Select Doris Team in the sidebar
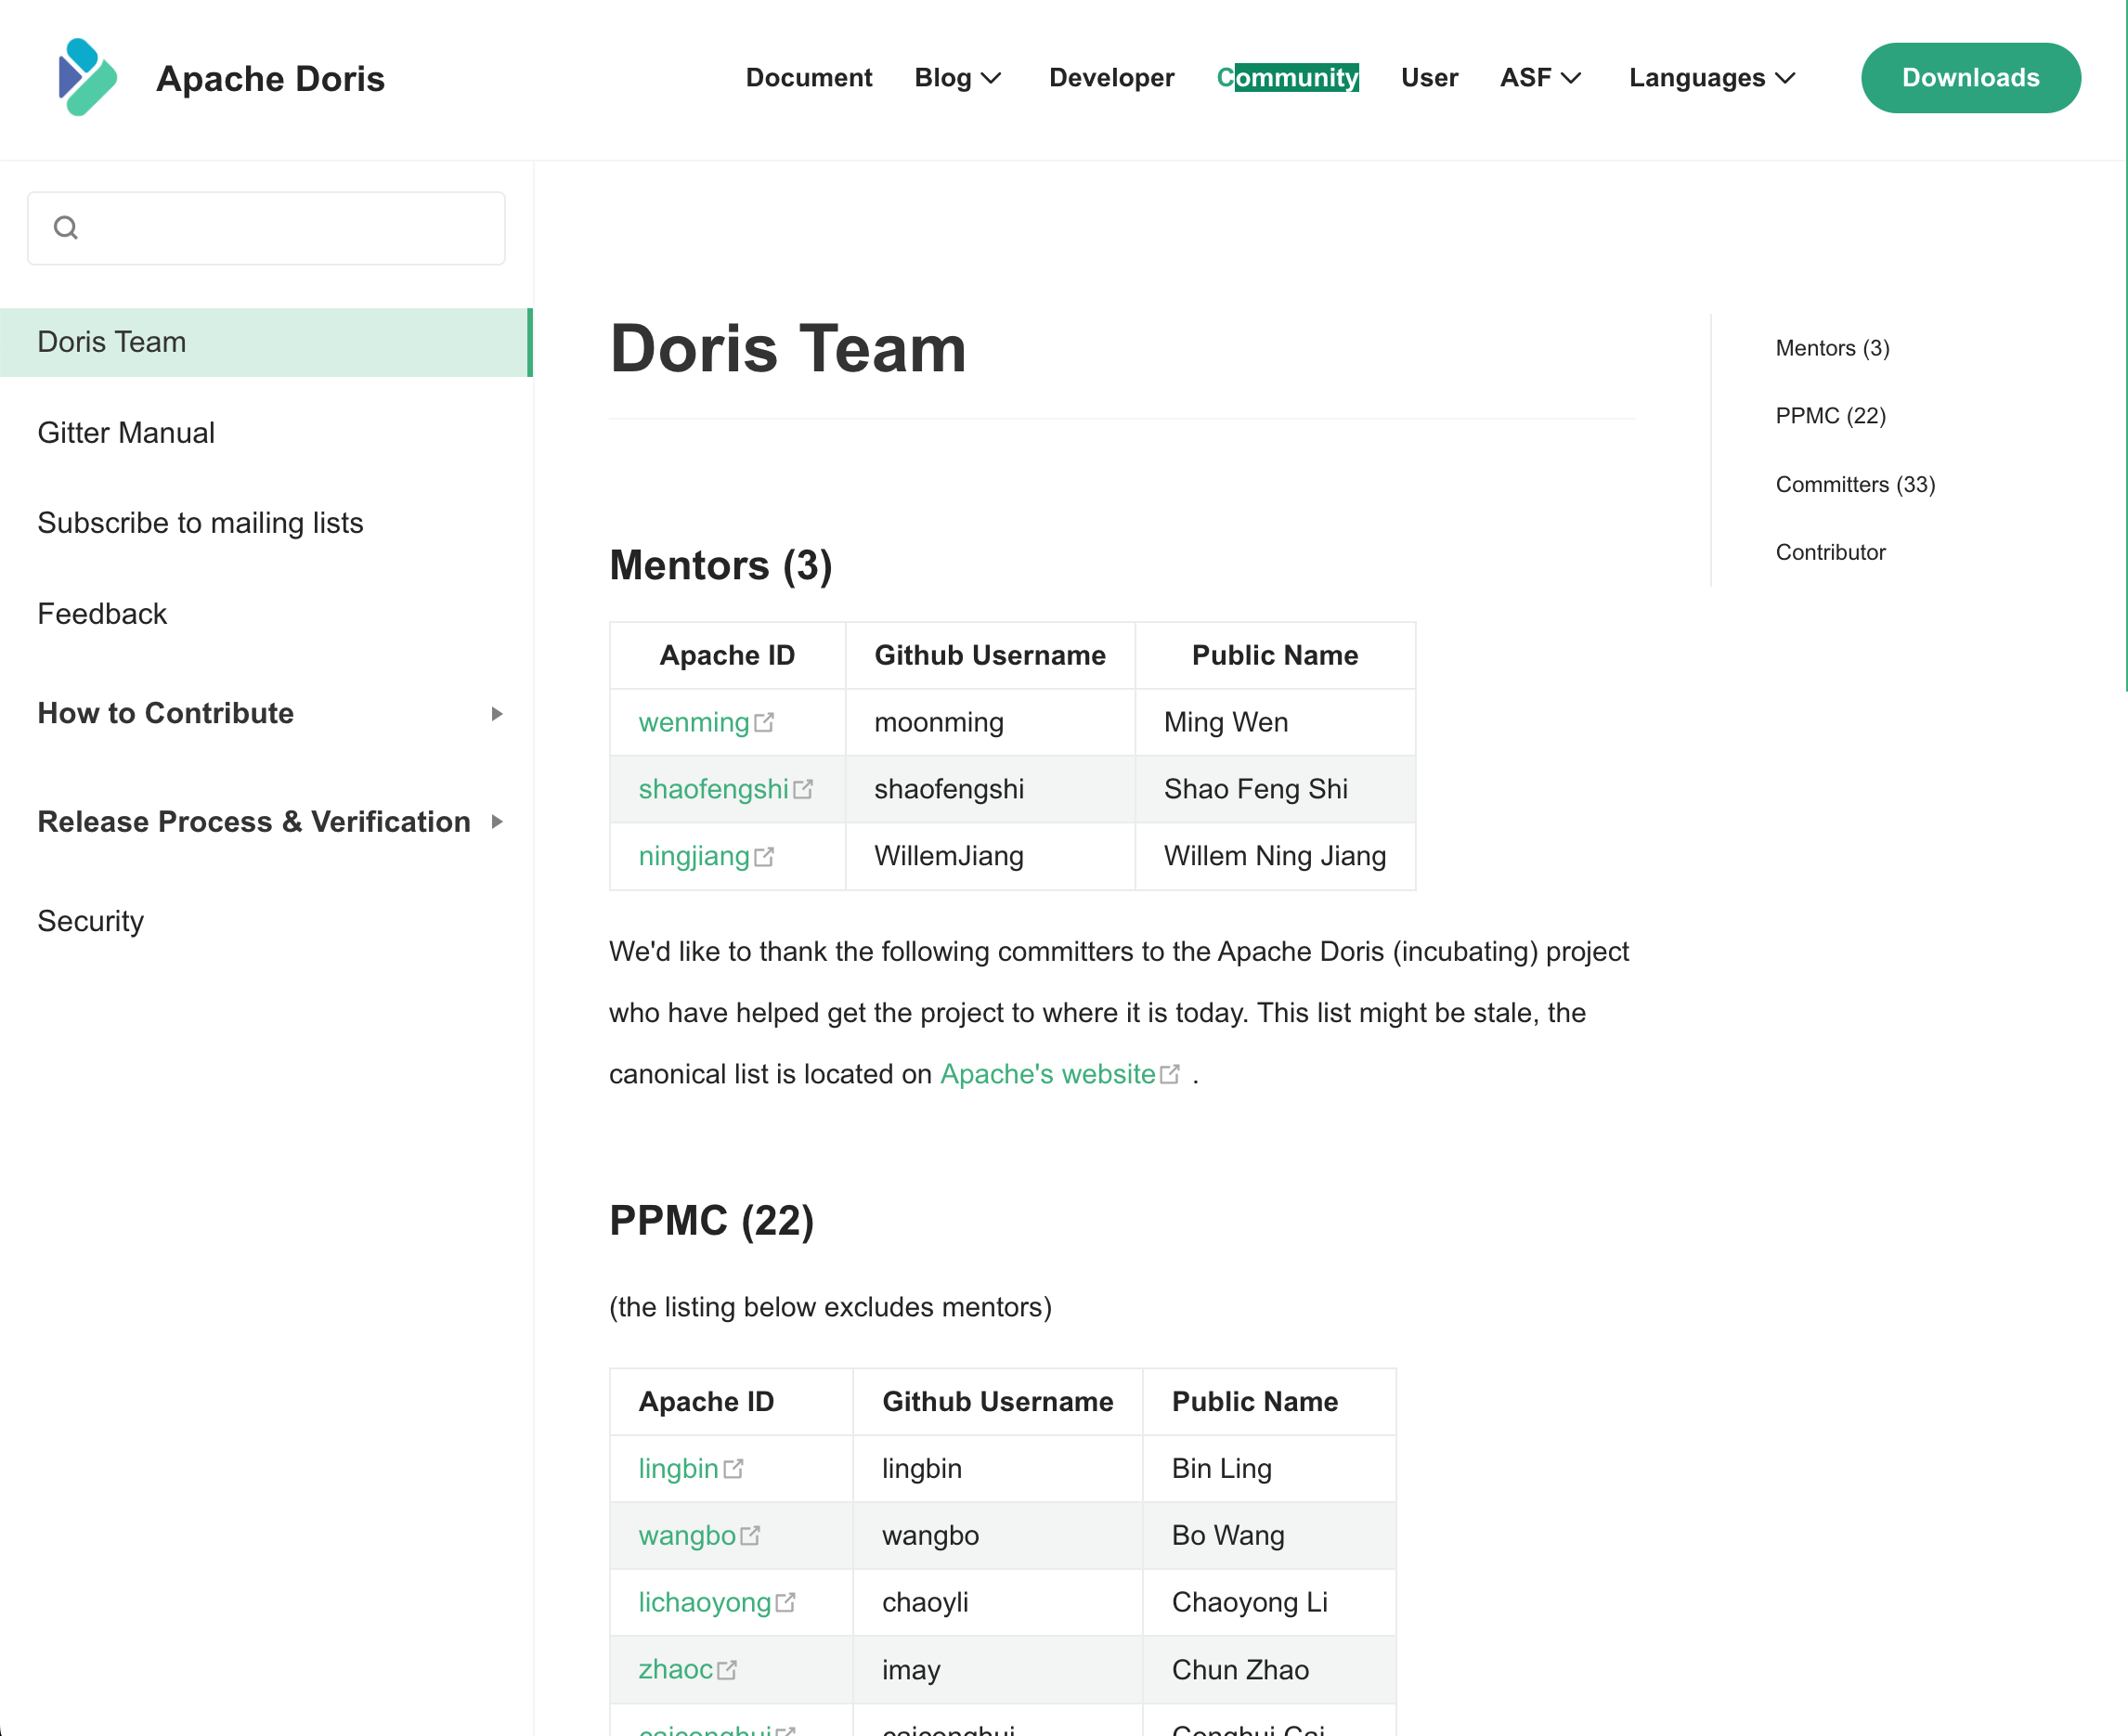2128x1736 pixels. (266, 342)
